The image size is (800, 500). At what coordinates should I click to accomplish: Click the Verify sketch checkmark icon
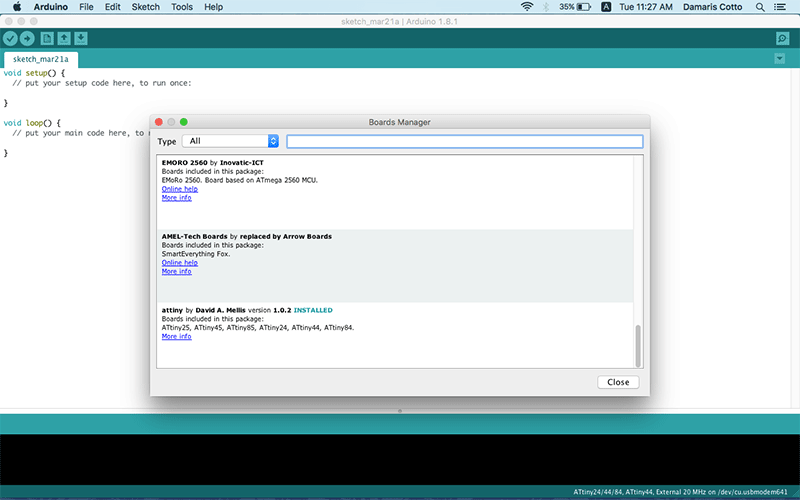click(10, 38)
